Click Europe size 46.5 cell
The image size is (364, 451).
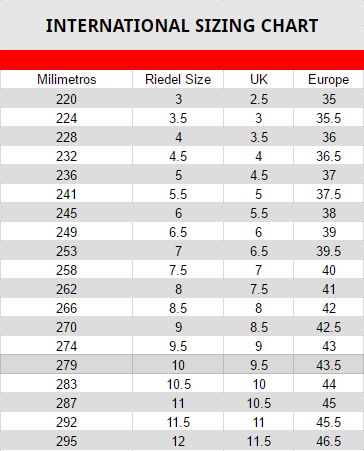point(329,441)
